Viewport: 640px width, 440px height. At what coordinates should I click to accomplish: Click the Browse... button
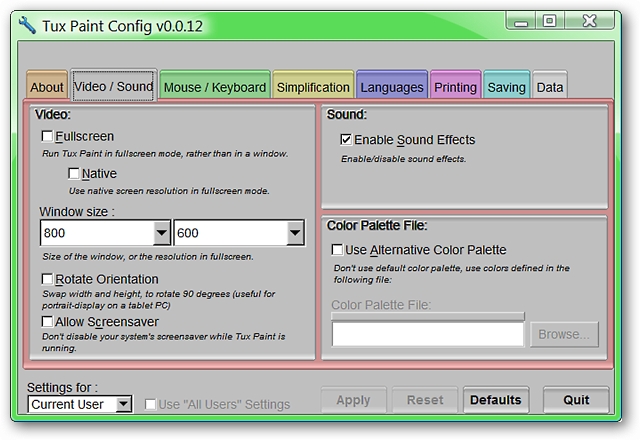(x=564, y=334)
